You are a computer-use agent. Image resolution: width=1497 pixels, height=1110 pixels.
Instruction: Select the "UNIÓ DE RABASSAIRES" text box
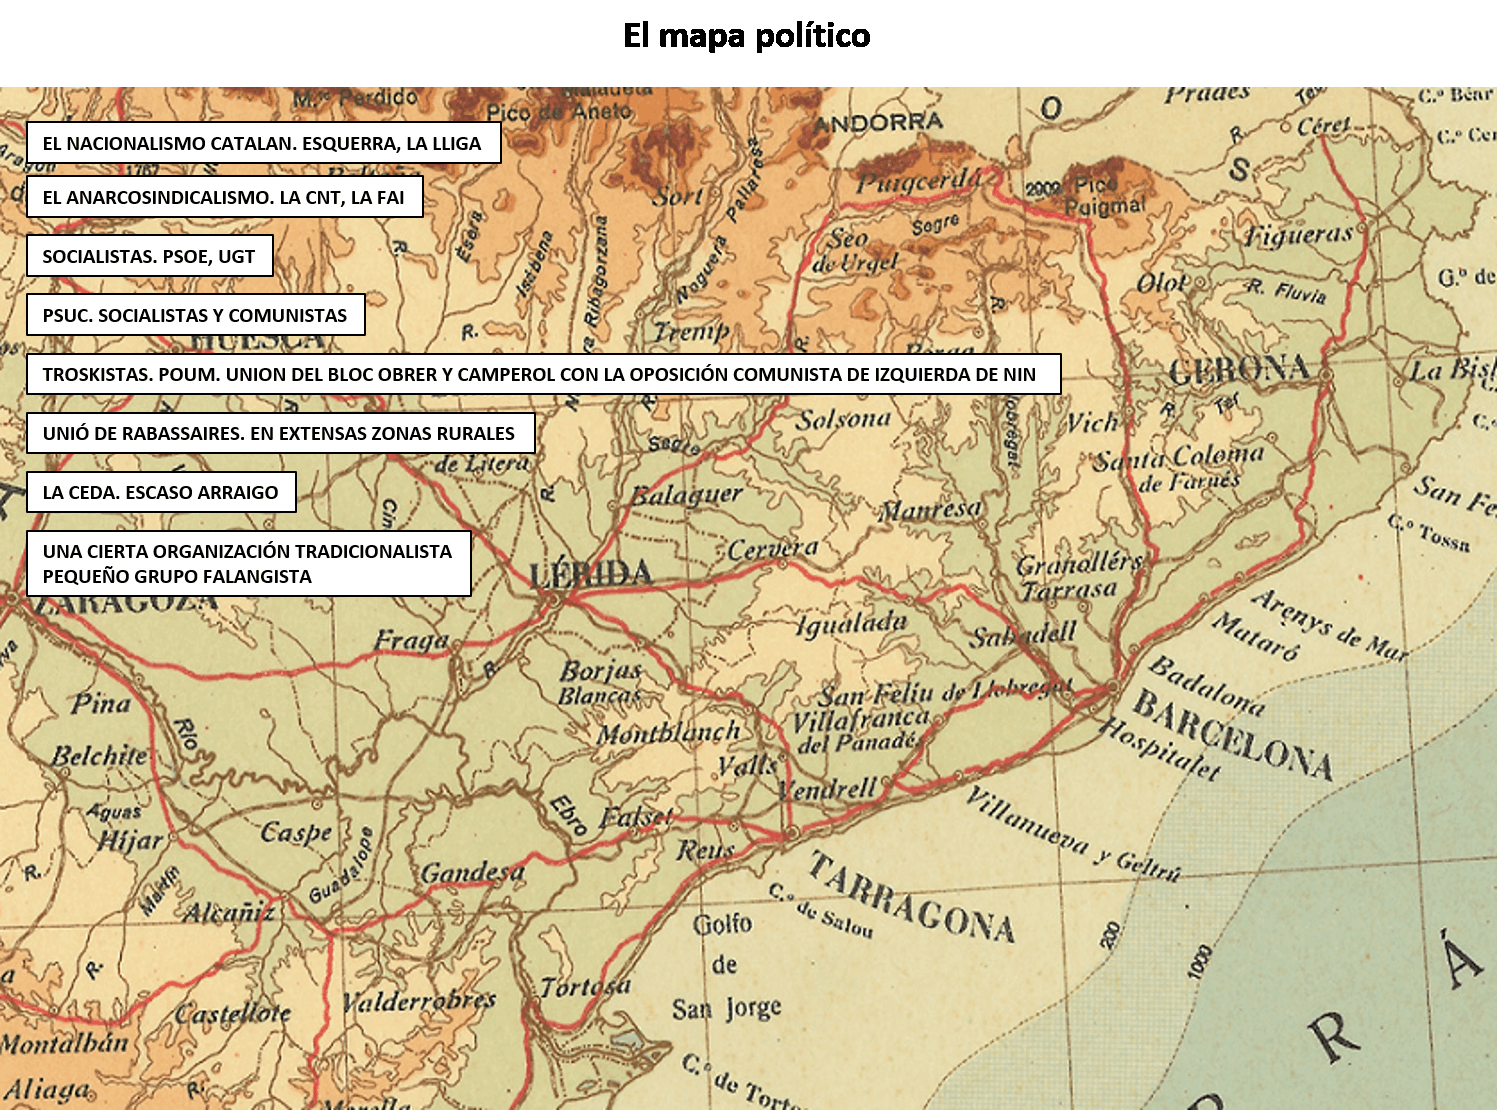[281, 433]
